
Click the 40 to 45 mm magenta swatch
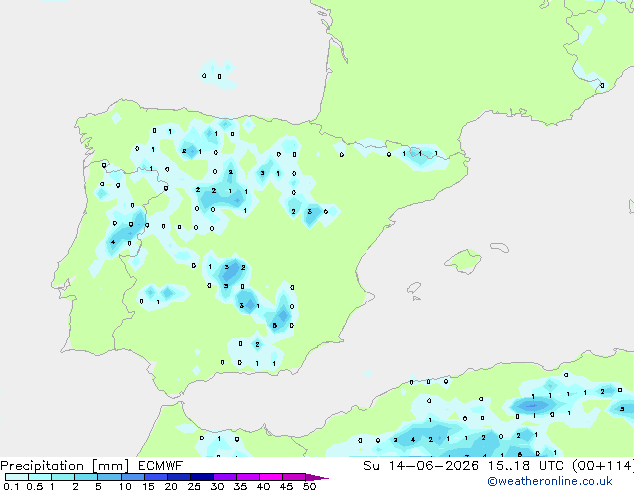point(271,477)
